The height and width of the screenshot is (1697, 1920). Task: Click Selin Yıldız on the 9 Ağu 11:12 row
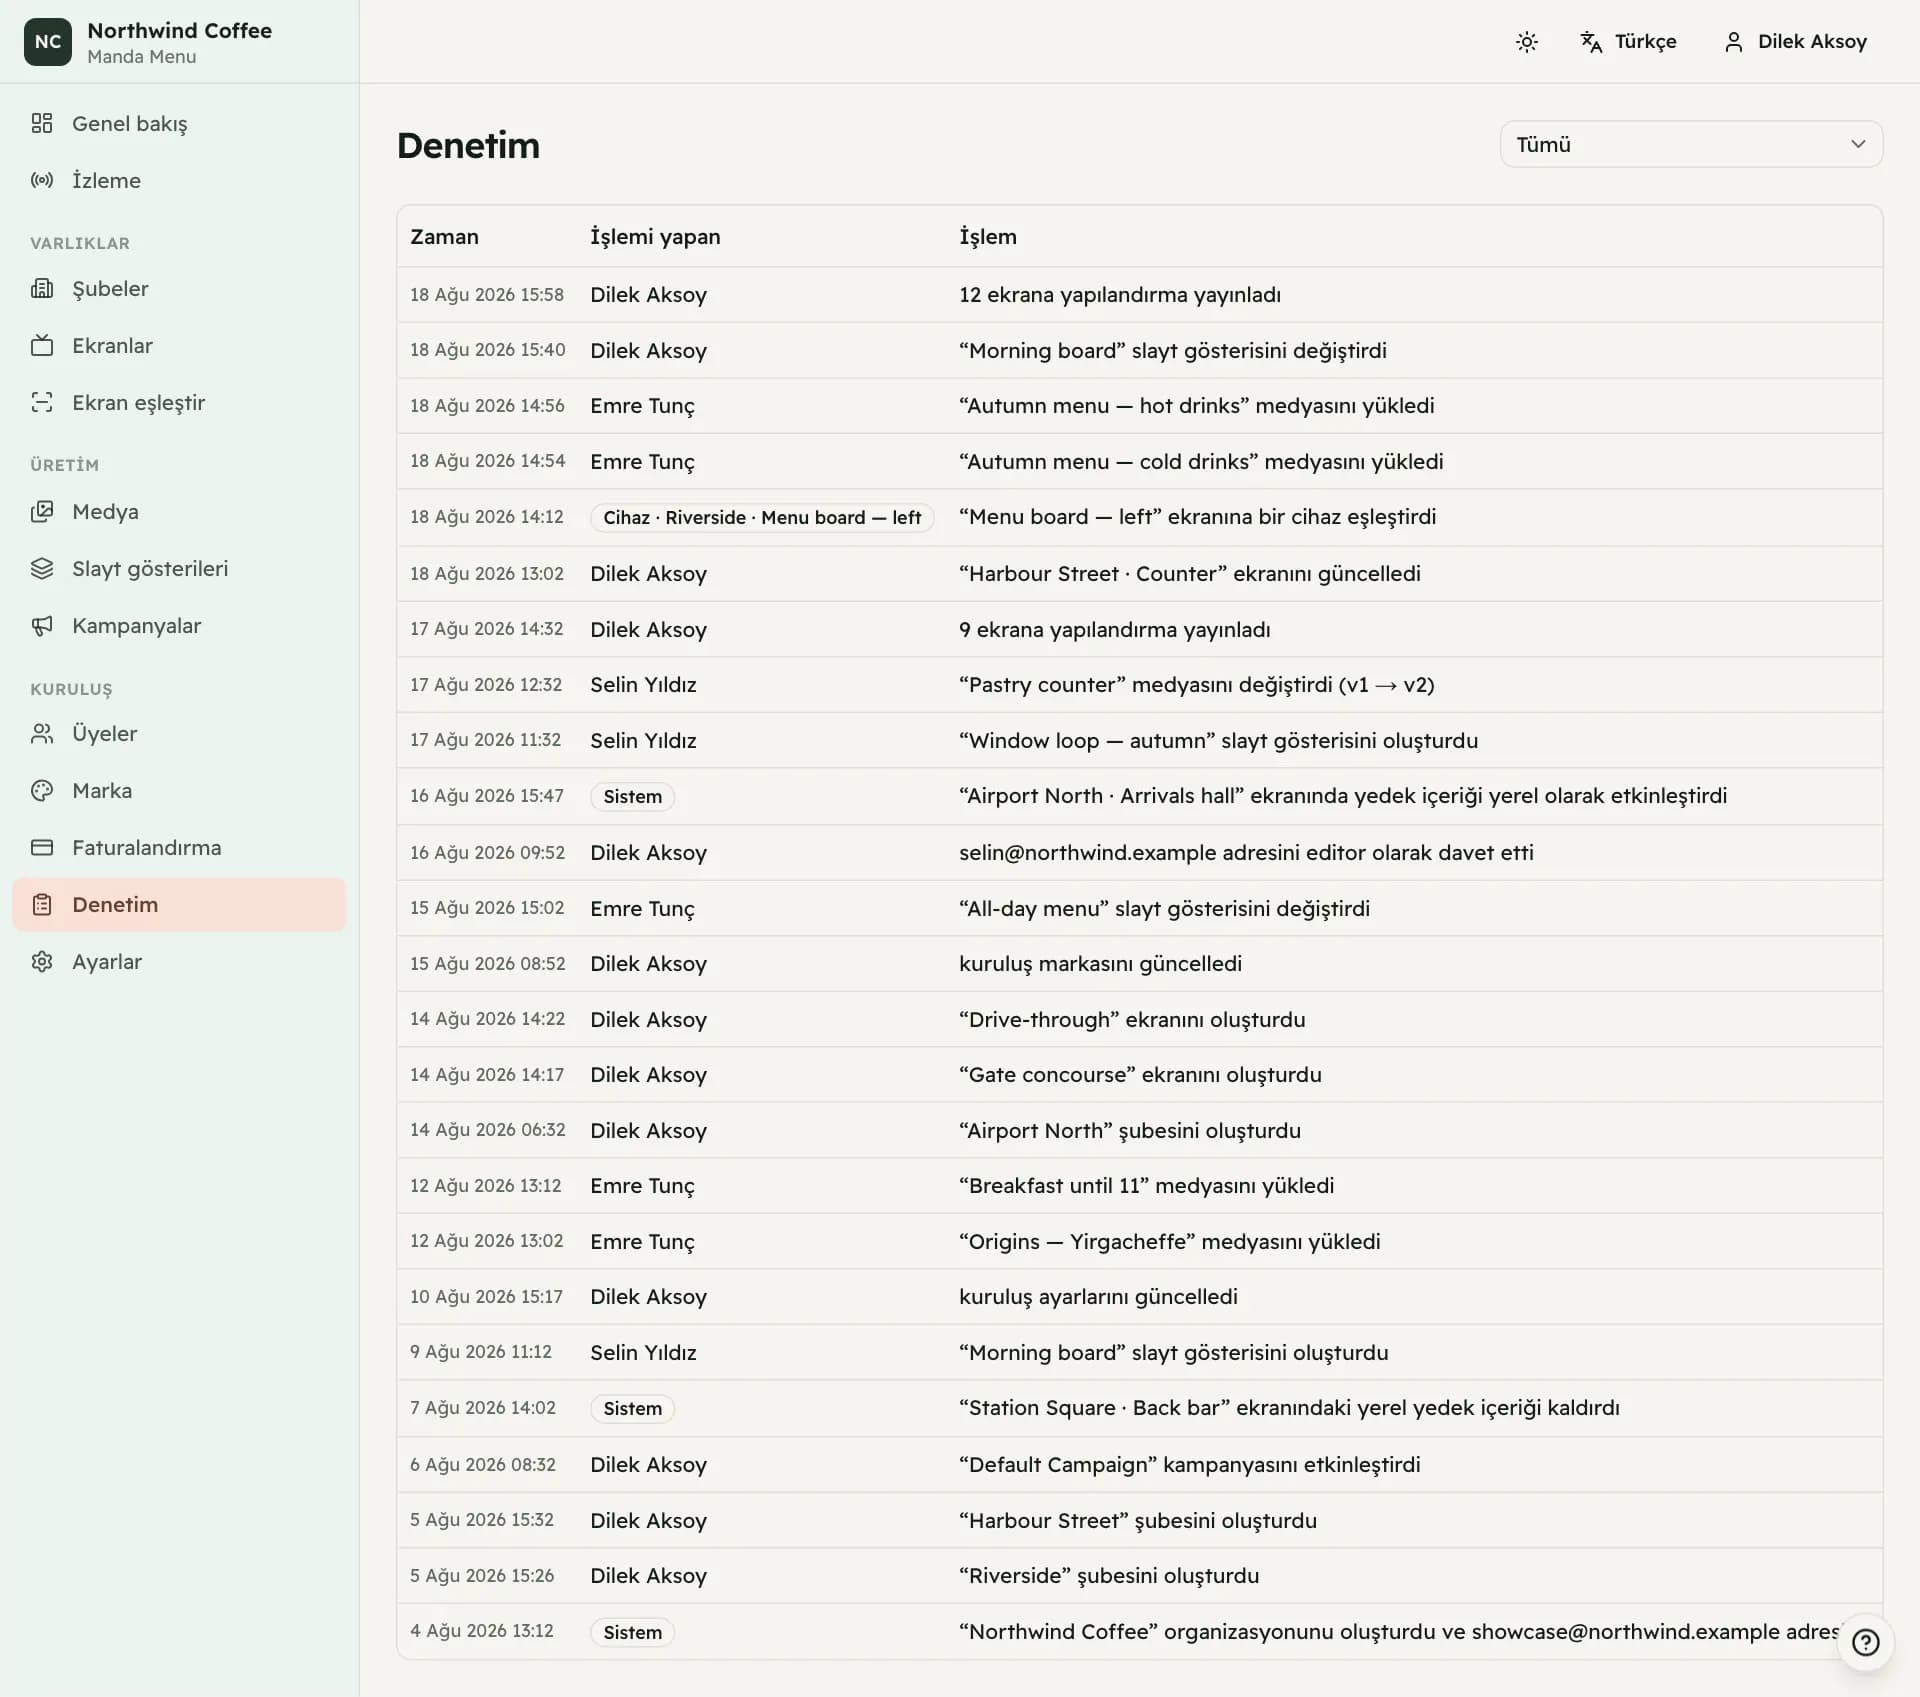click(x=643, y=1352)
